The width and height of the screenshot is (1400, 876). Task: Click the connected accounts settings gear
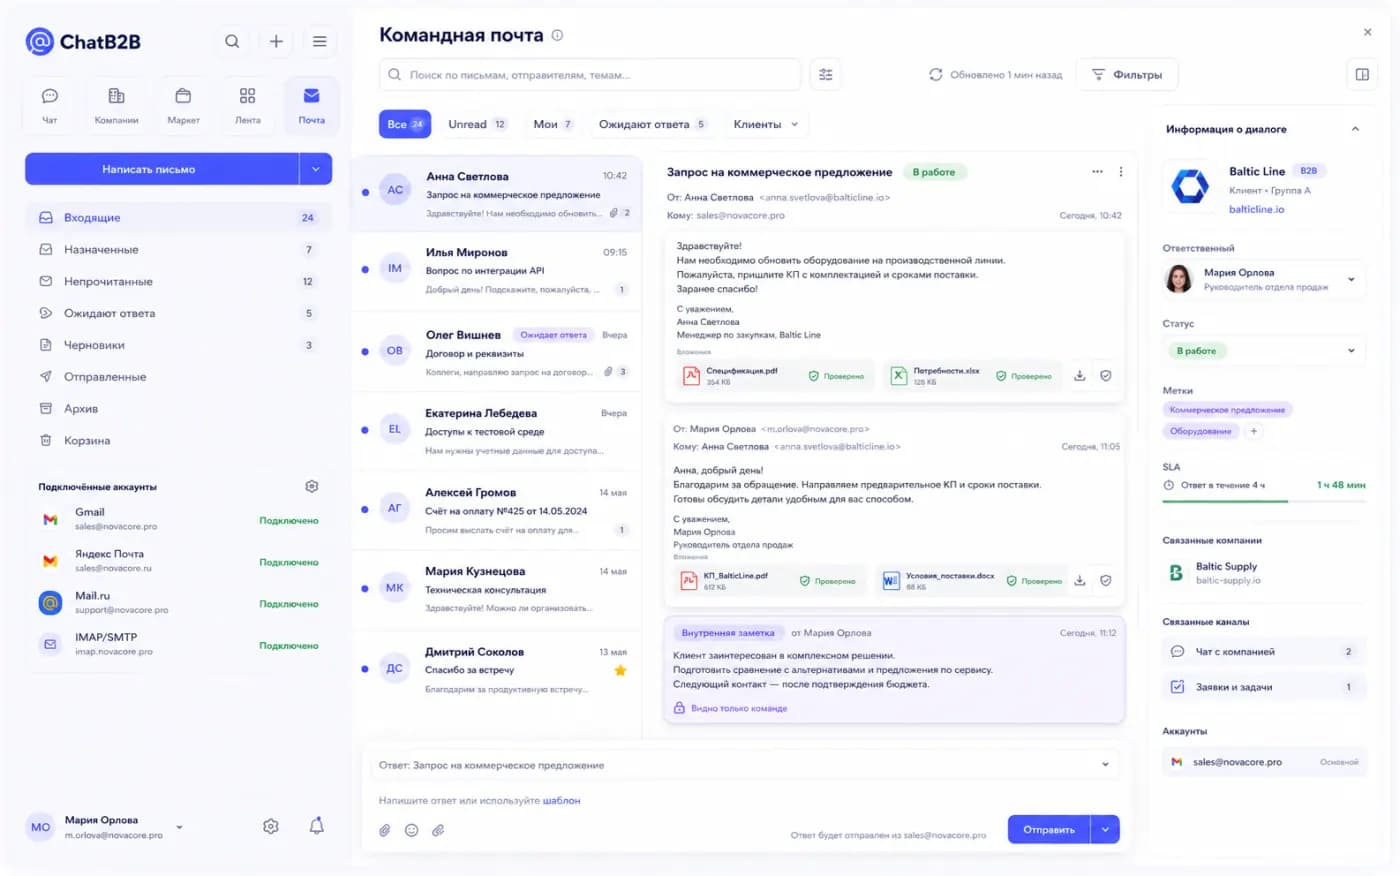[x=312, y=486]
